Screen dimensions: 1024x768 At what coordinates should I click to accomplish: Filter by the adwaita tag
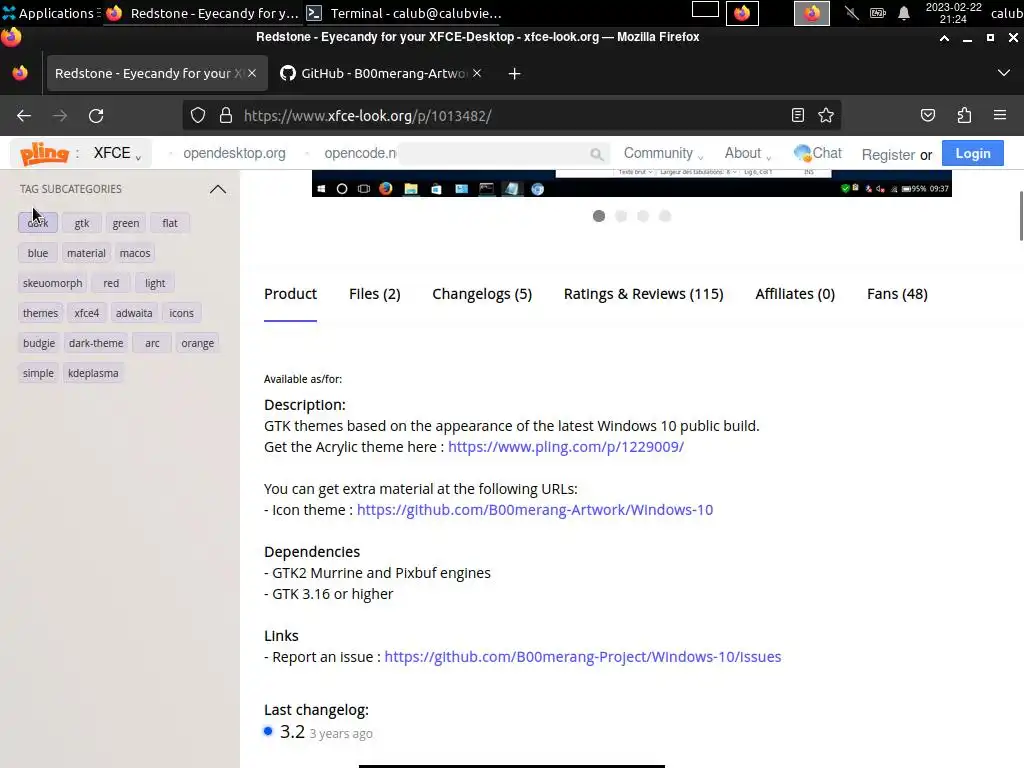pos(134,313)
